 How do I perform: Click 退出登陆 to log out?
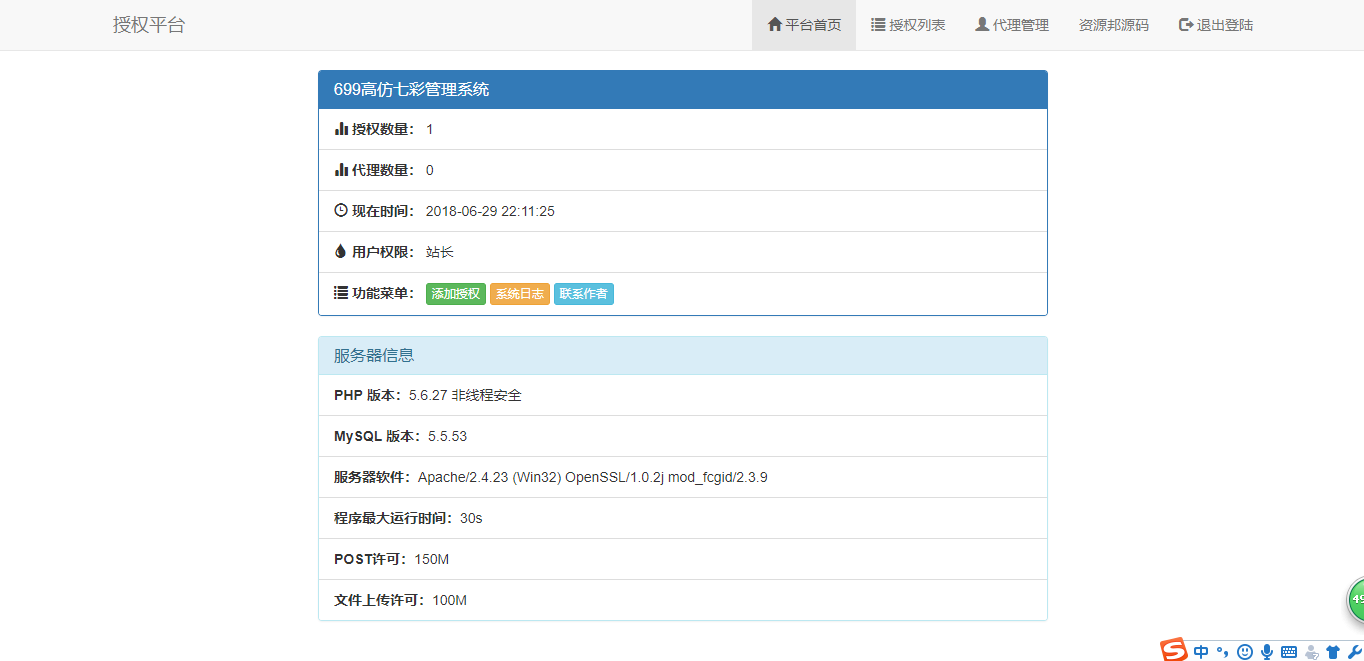pos(1216,25)
